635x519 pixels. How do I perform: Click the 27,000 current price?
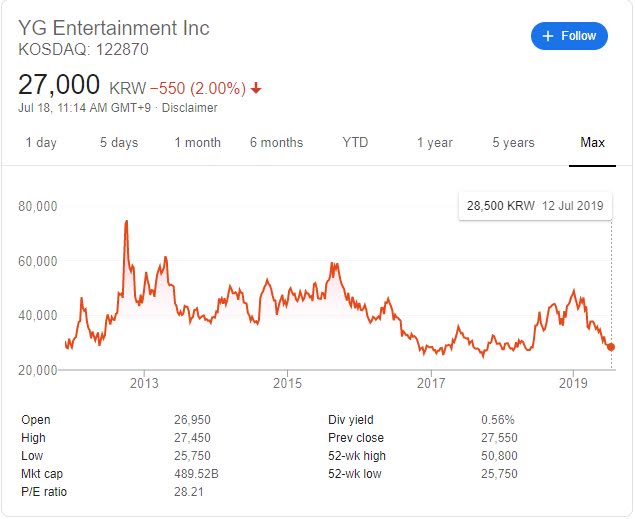coord(59,85)
